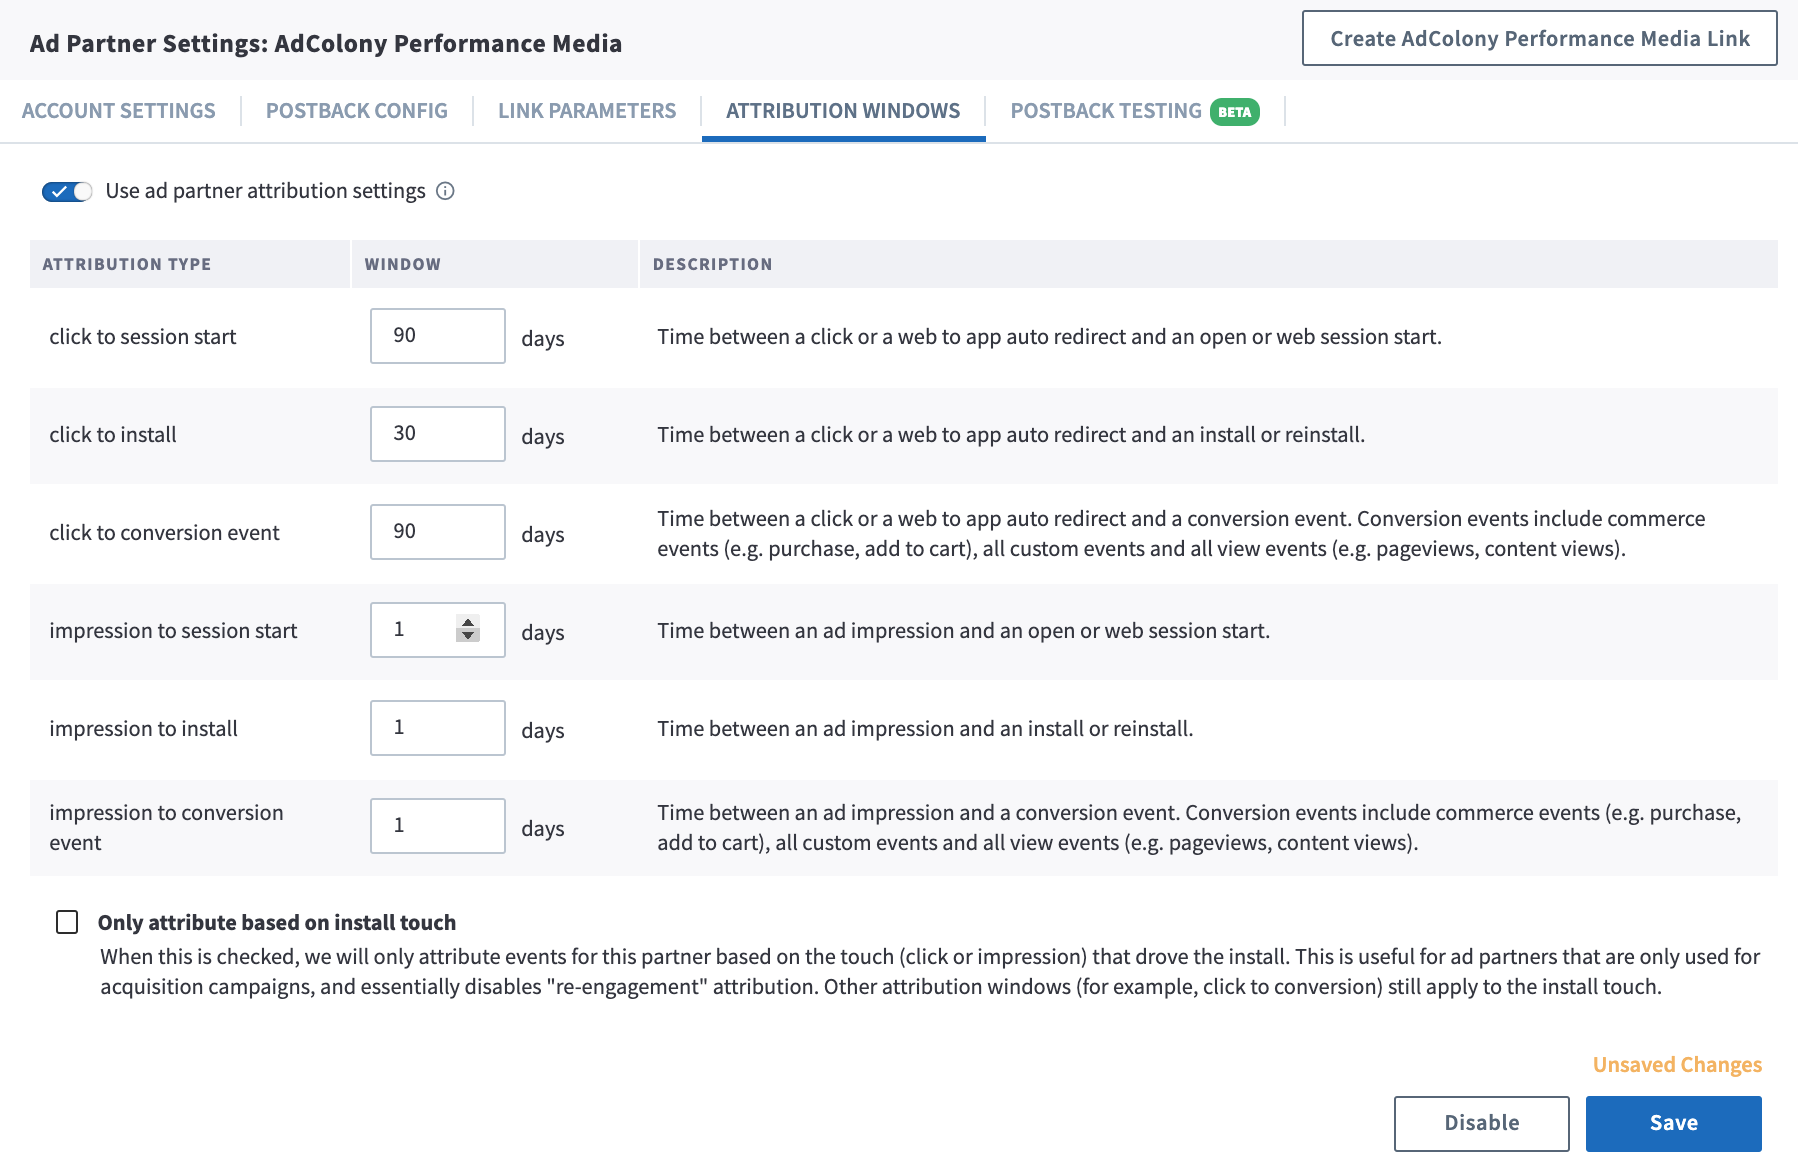Focus the click to session start field
The image size is (1798, 1174).
(x=438, y=336)
